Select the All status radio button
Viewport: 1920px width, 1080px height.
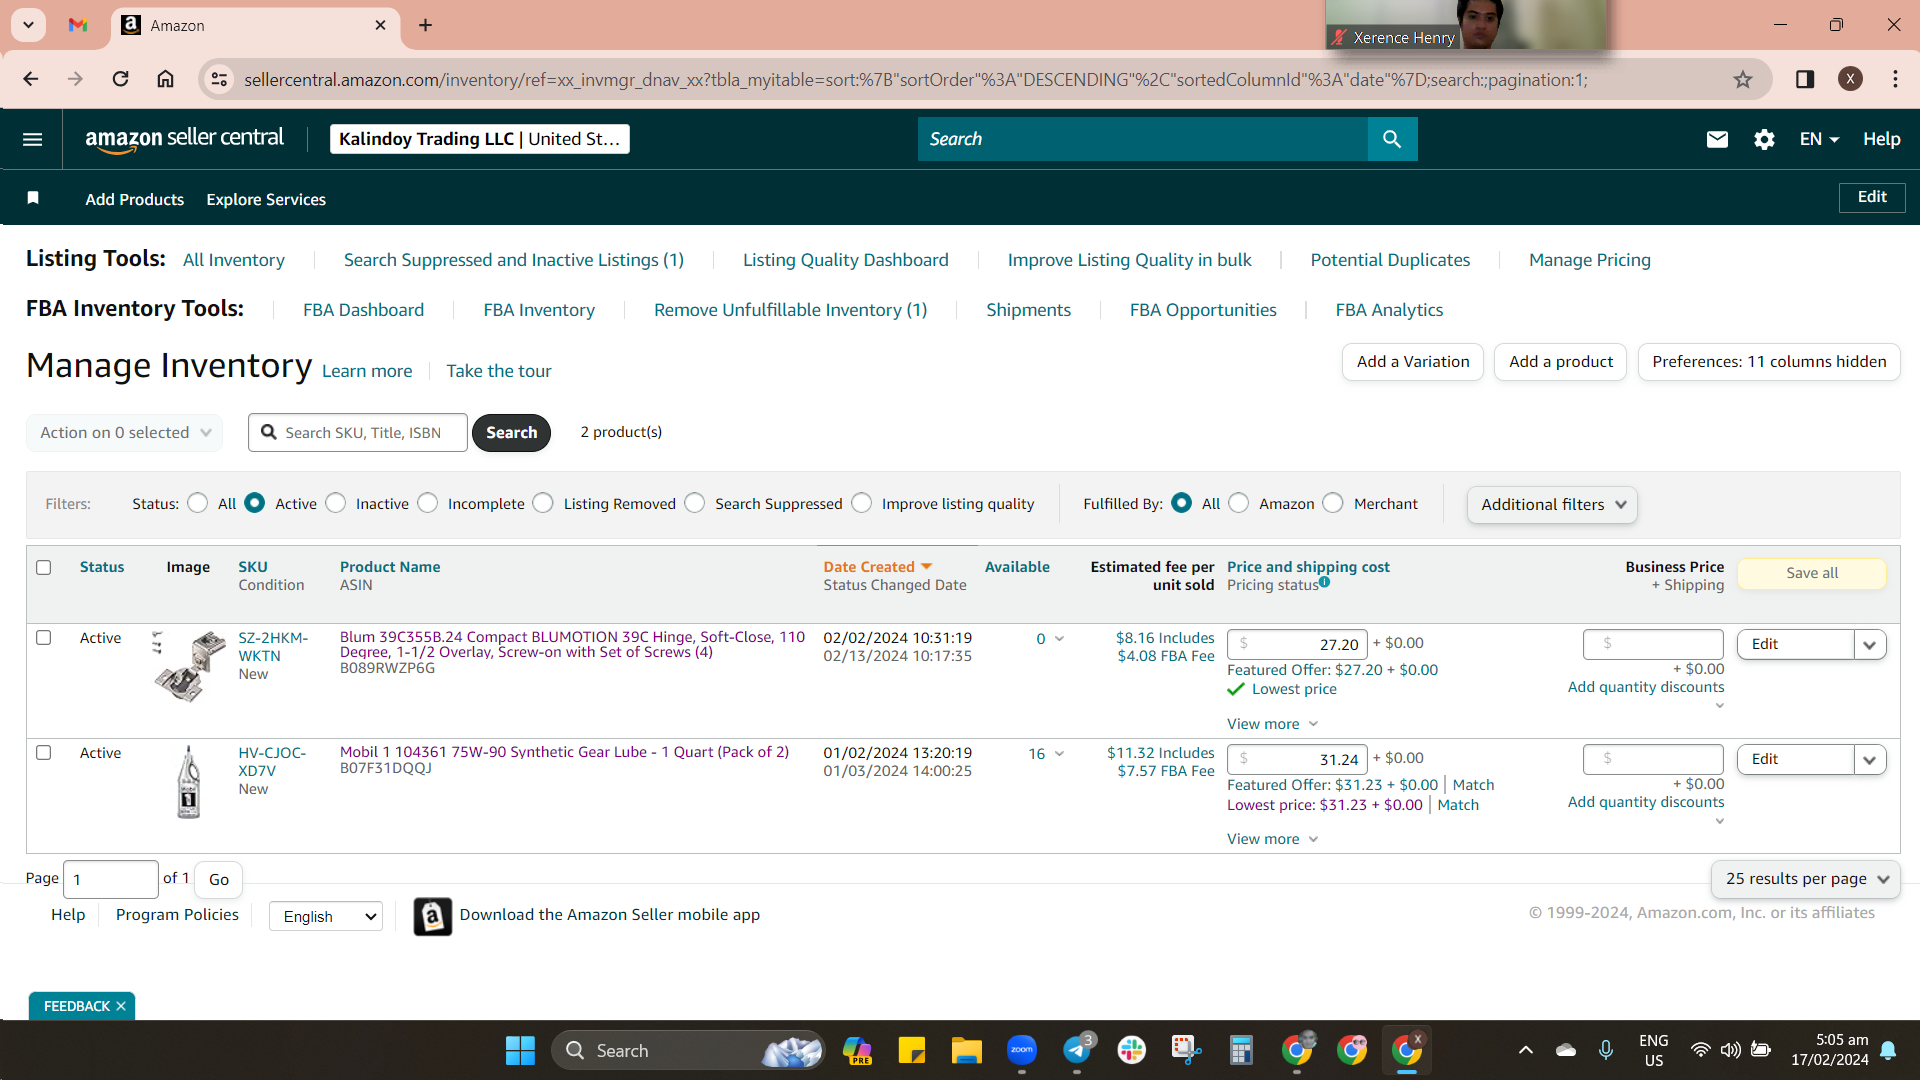click(x=198, y=503)
